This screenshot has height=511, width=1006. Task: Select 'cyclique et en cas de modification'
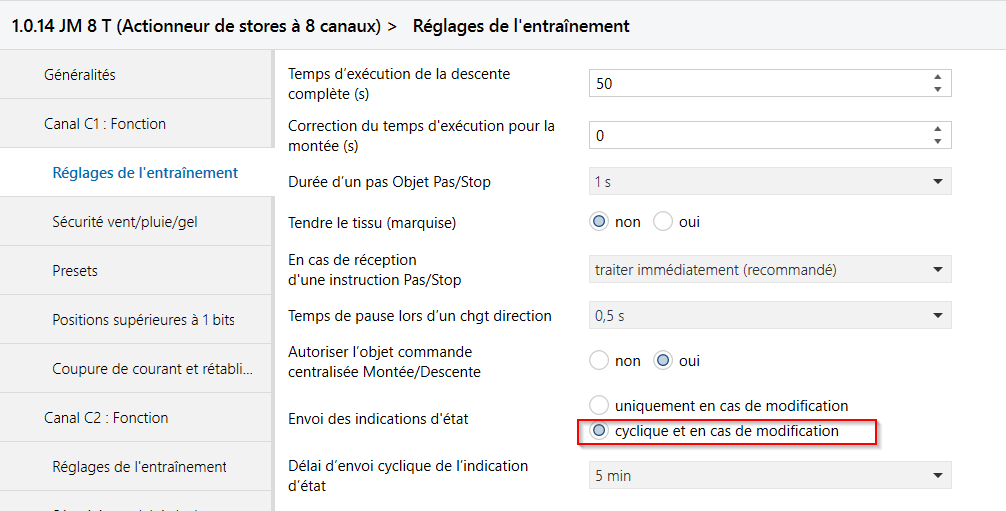point(599,431)
